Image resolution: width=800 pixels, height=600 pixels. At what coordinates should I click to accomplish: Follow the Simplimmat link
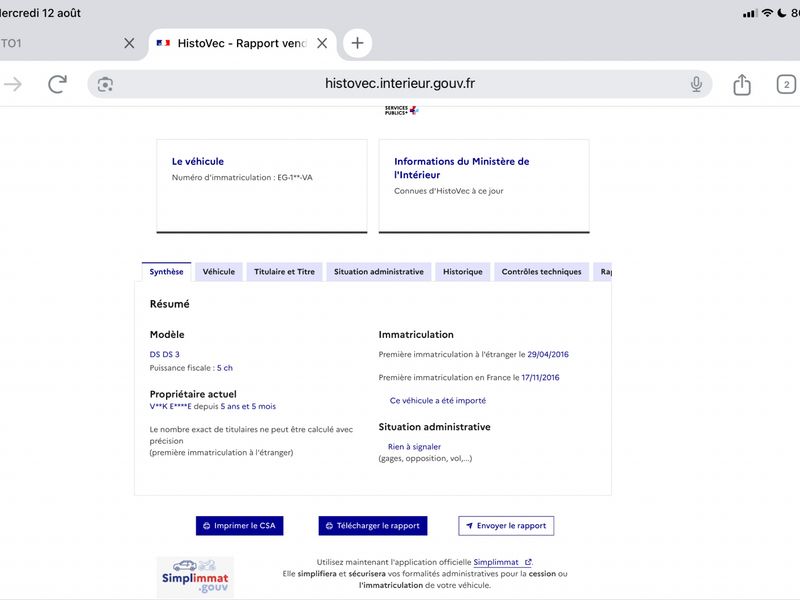point(502,562)
